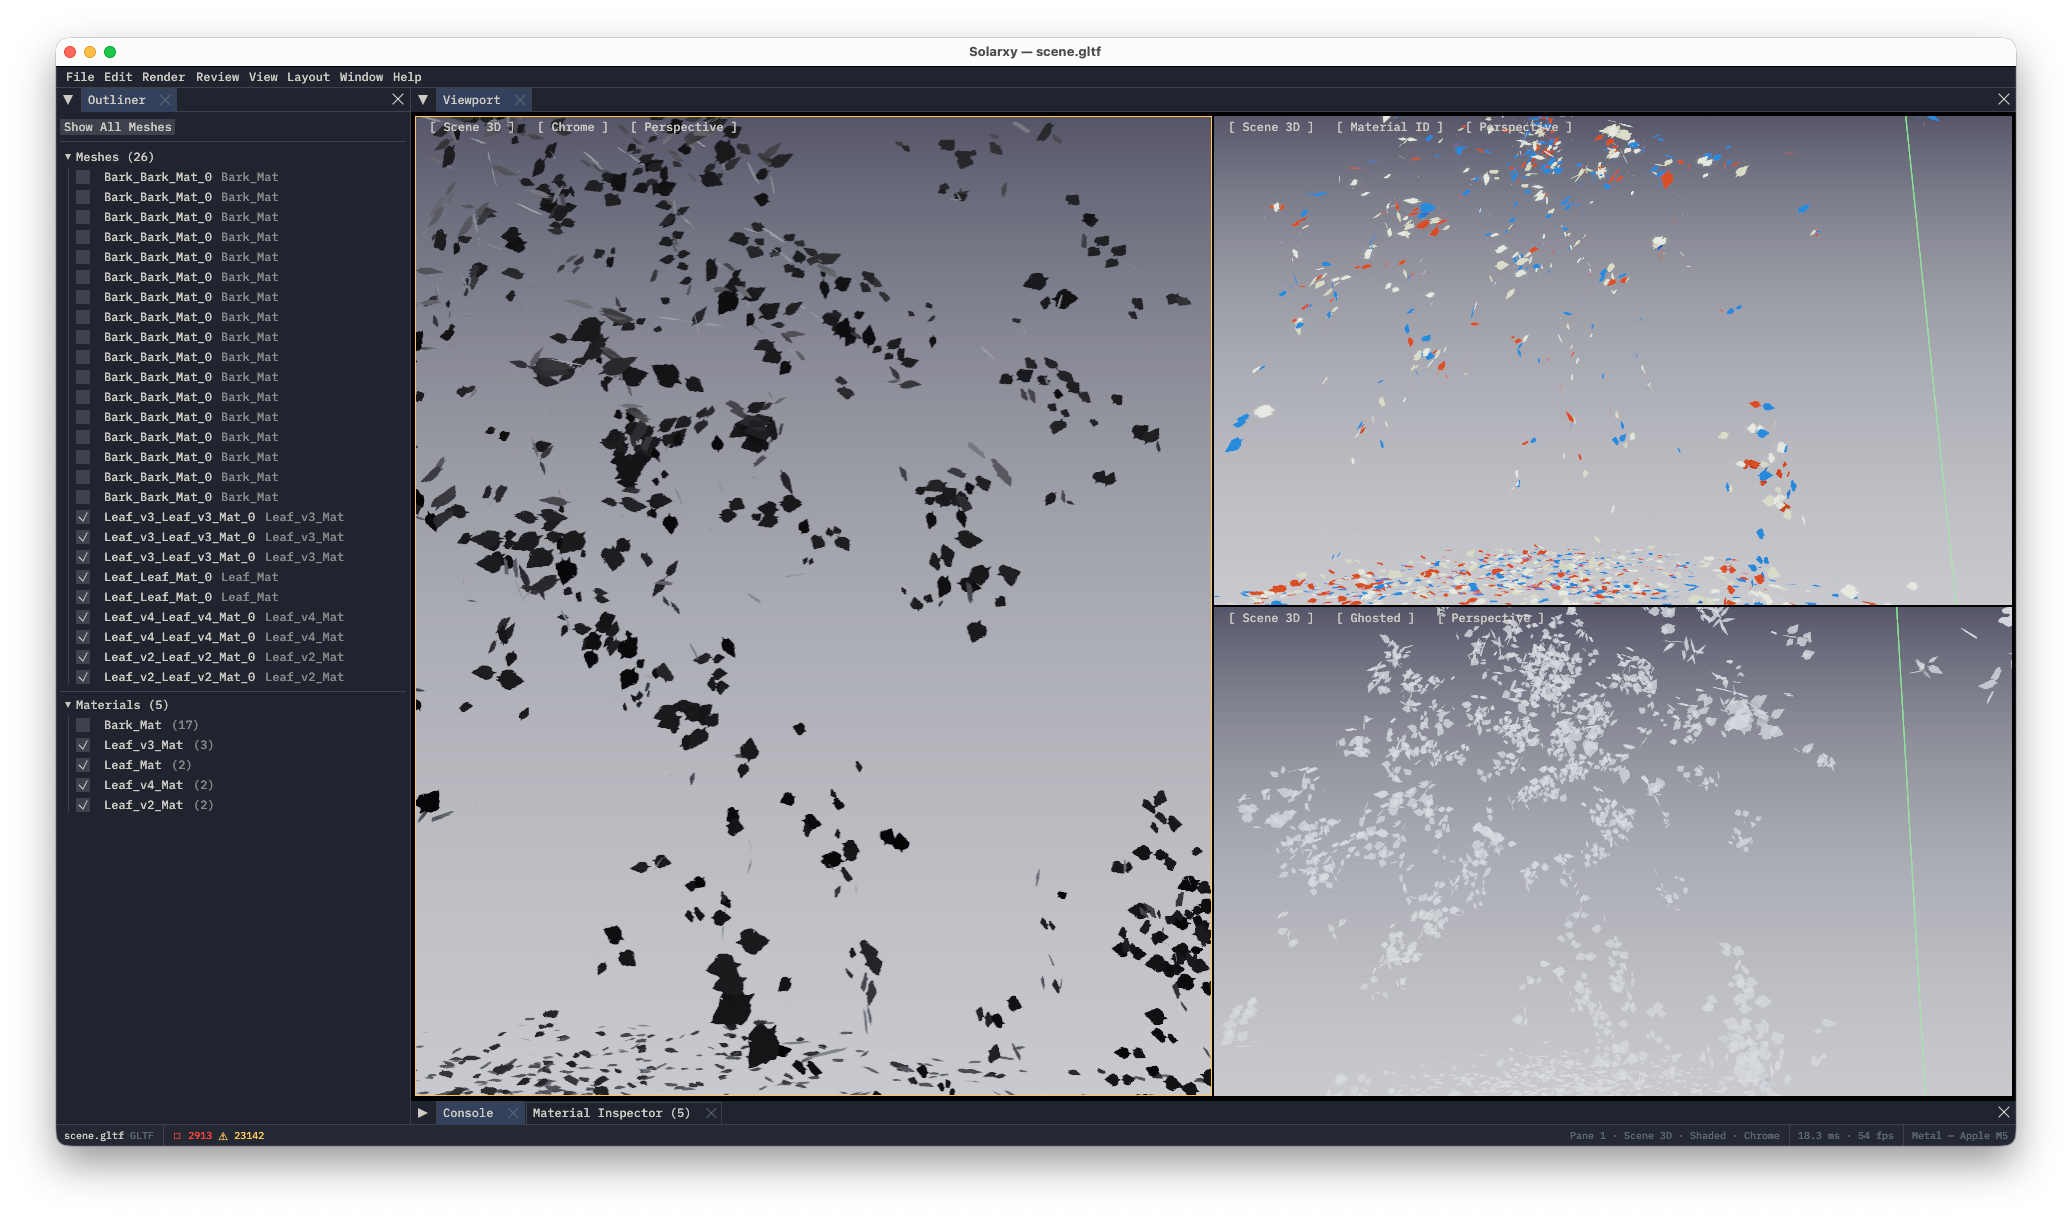2072x1220 pixels.
Task: Uncheck the Leaf_v2_Mat (2) material
Action: [x=83, y=805]
